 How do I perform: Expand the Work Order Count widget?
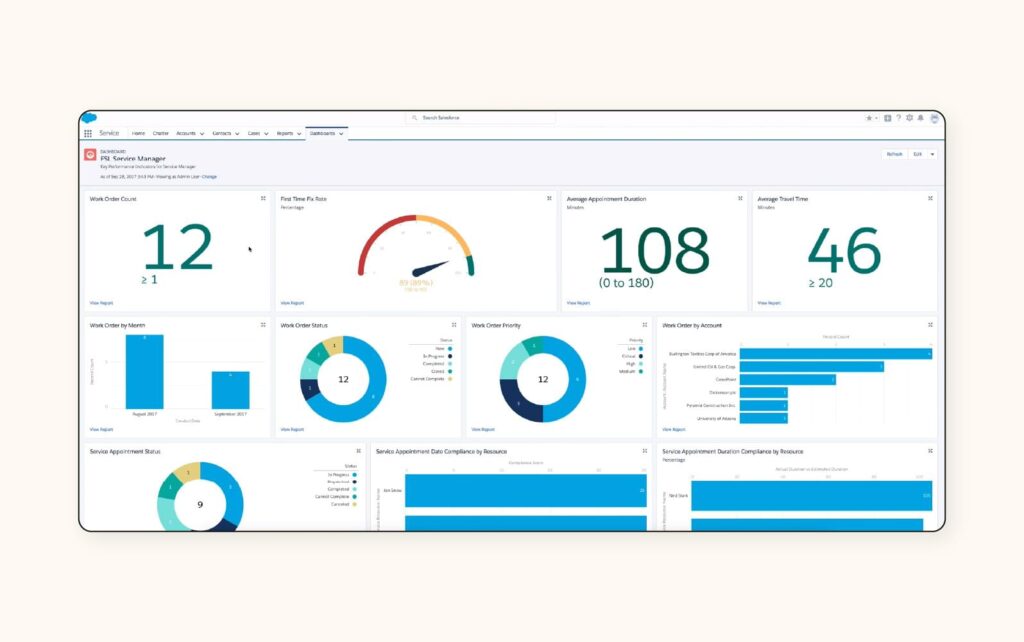coord(261,198)
